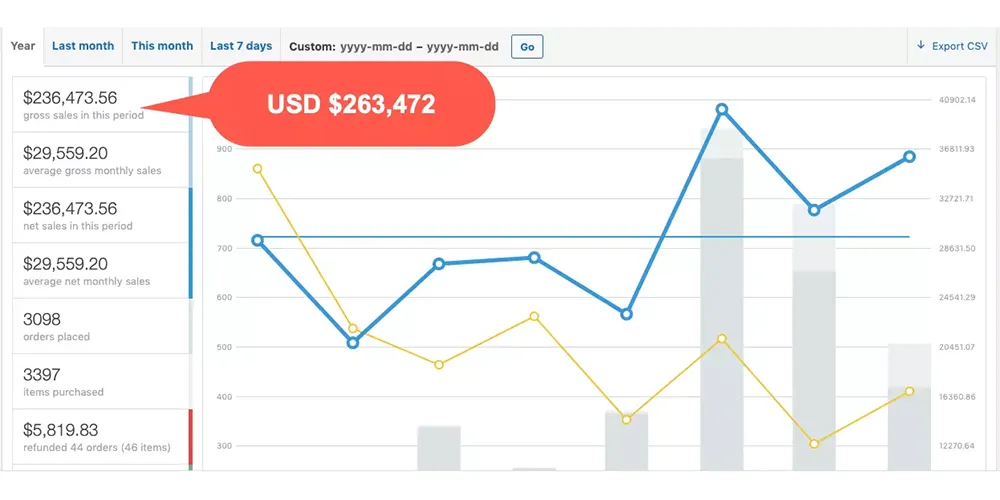
Task: Open the Year report tab
Action: click(23, 46)
